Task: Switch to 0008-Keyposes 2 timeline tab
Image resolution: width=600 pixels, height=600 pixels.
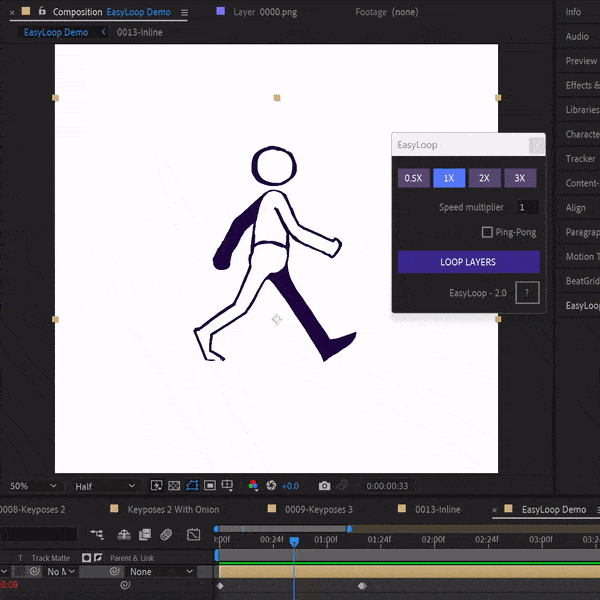Action: [x=32, y=510]
